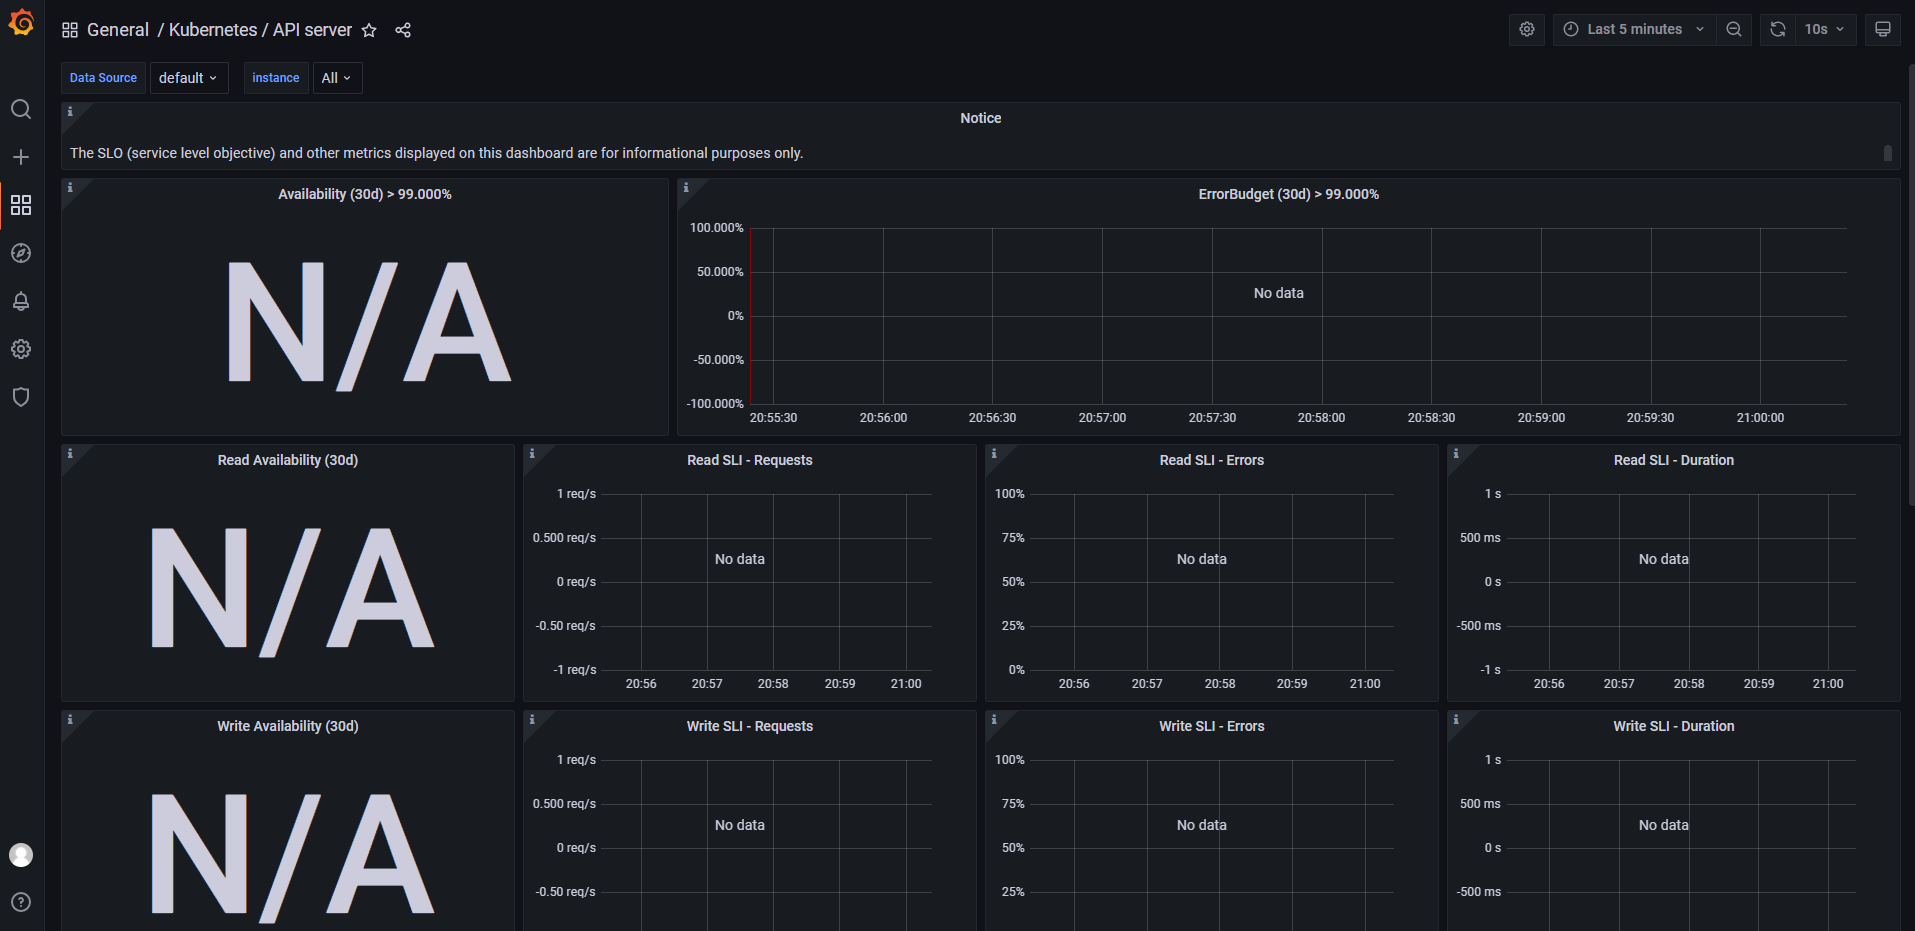Open the Notice panel title menu
Screen dimensions: 1915x931
click(x=980, y=118)
